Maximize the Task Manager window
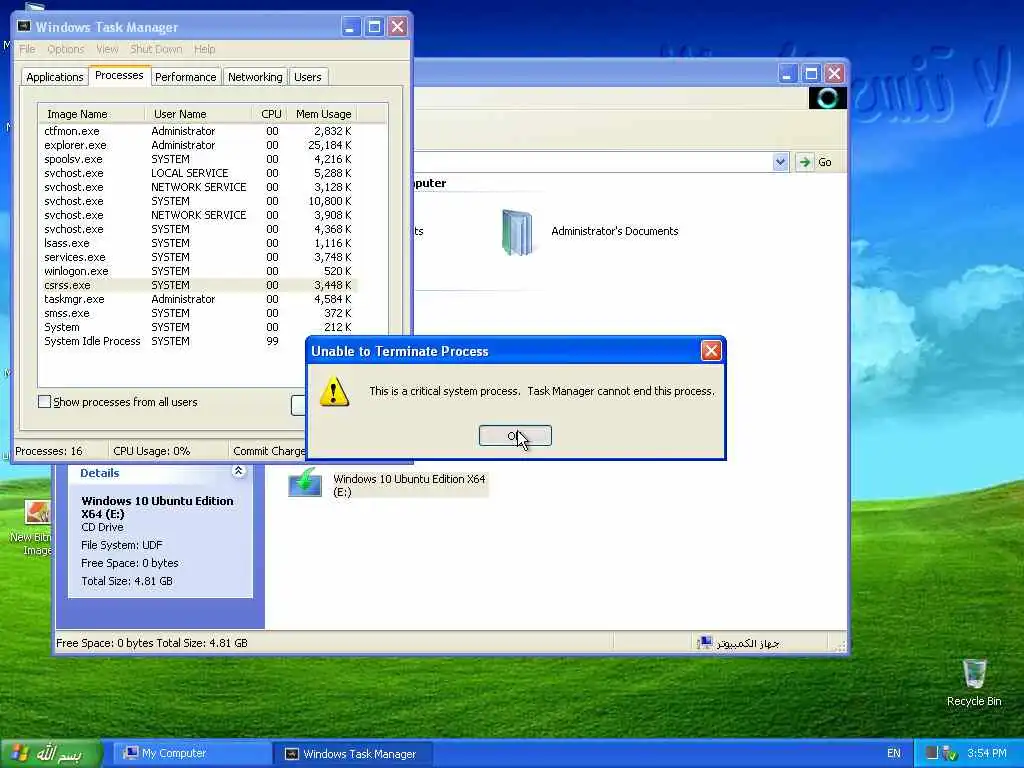 pos(374,27)
